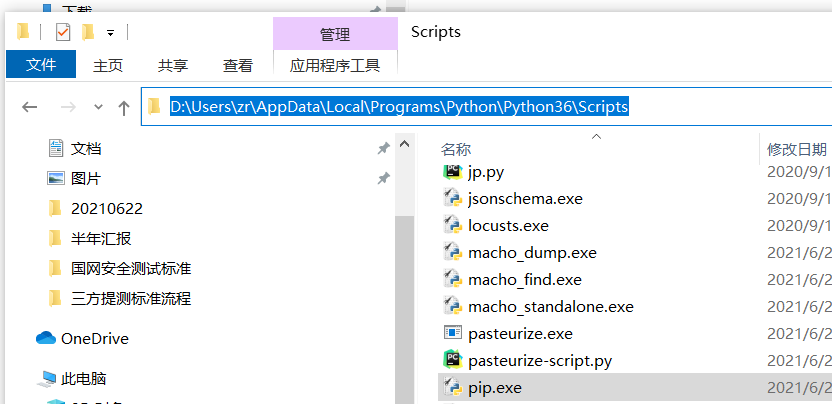Viewport: 832px width, 404px height.
Task: Open the 三方提测标准流程 folder
Action: (131, 298)
